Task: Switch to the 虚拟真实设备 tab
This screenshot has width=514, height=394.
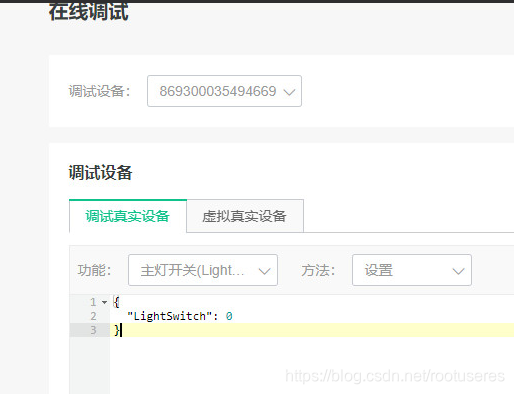Action: 245,216
